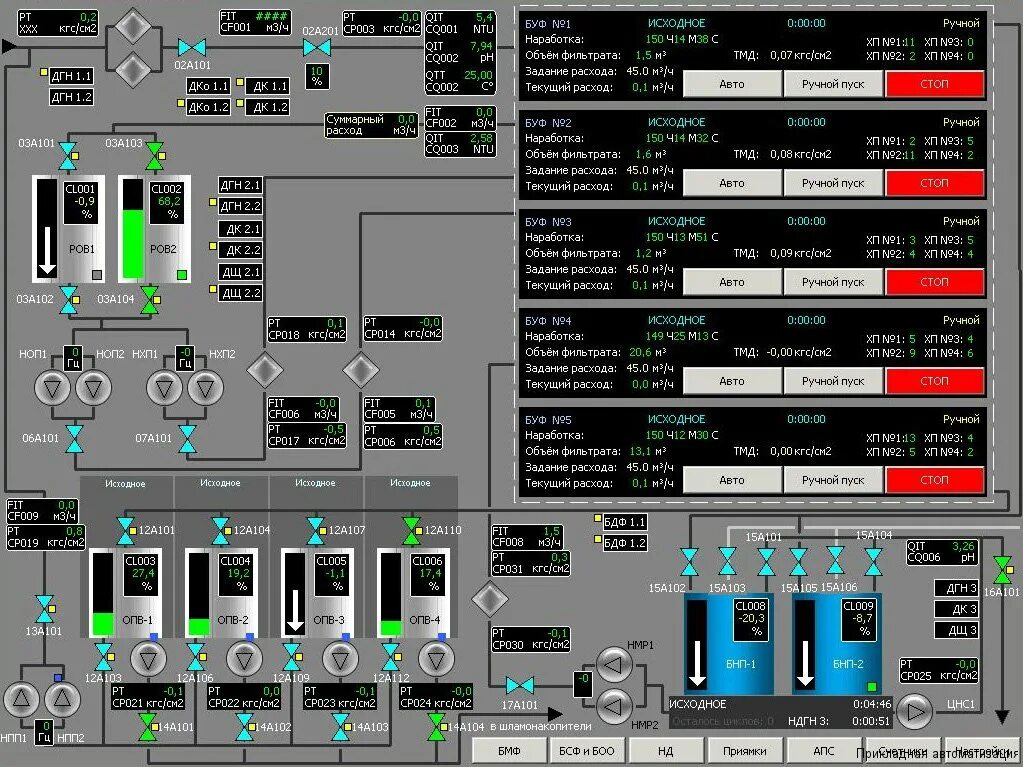Click valve 03A102 below РОВ1
The height and width of the screenshot is (767, 1023).
click(68, 299)
